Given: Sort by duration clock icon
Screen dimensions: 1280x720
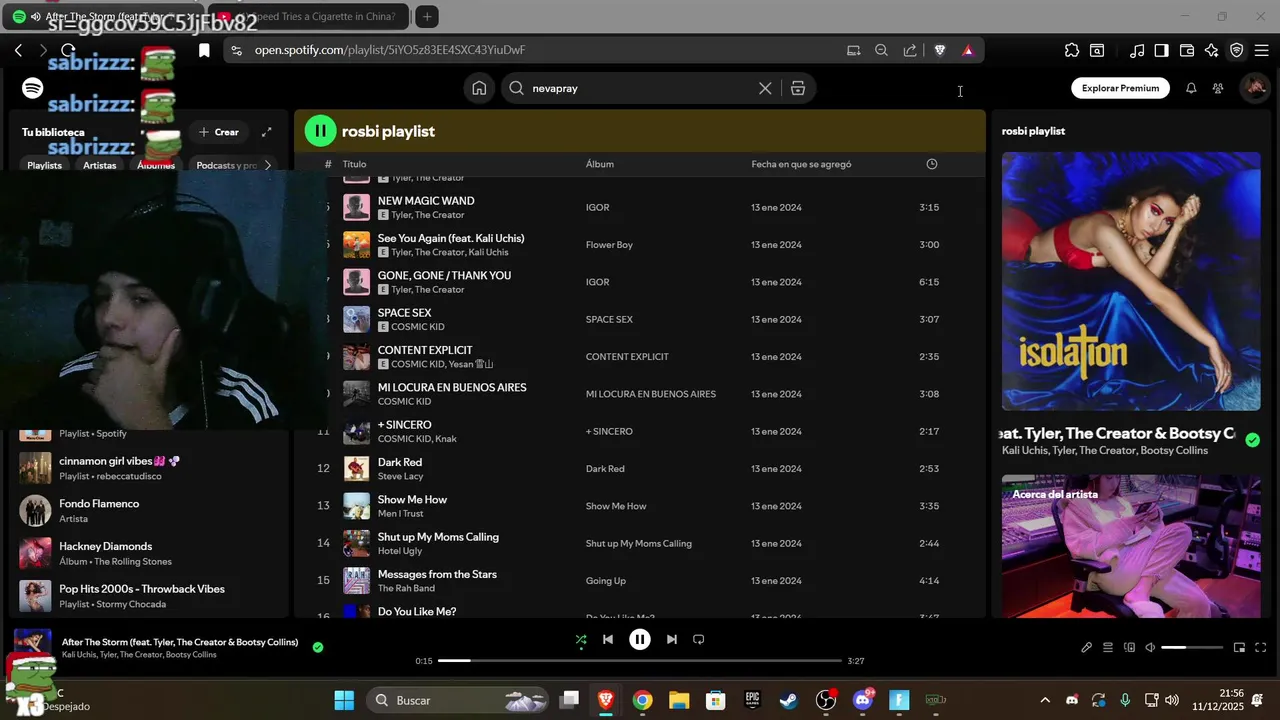Looking at the screenshot, I should click(932, 164).
